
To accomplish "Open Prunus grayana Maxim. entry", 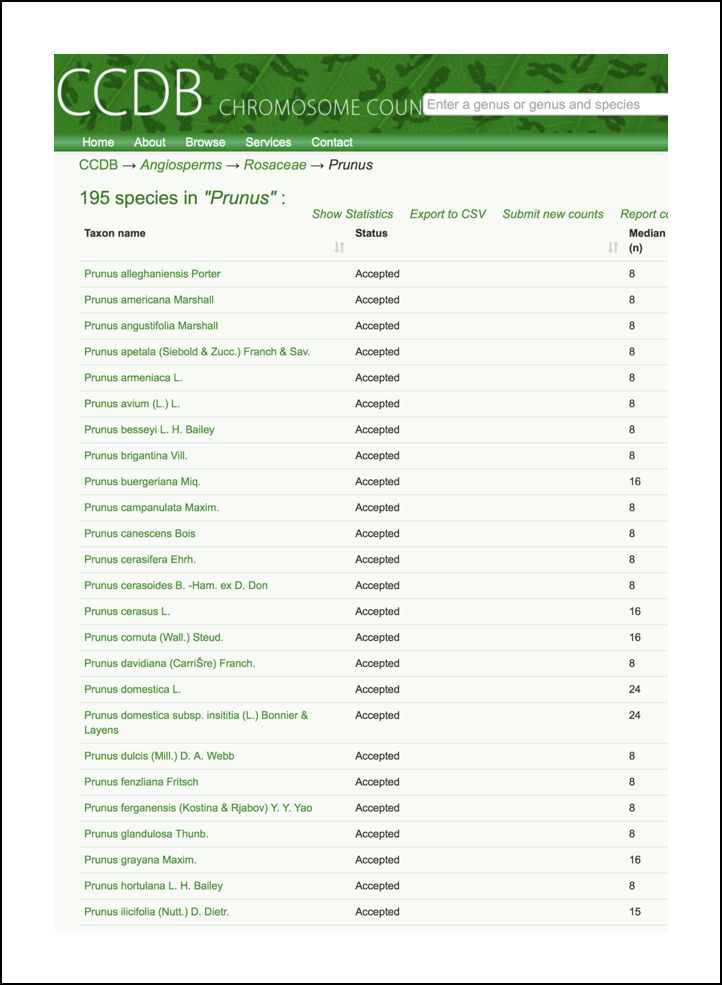I will point(140,859).
